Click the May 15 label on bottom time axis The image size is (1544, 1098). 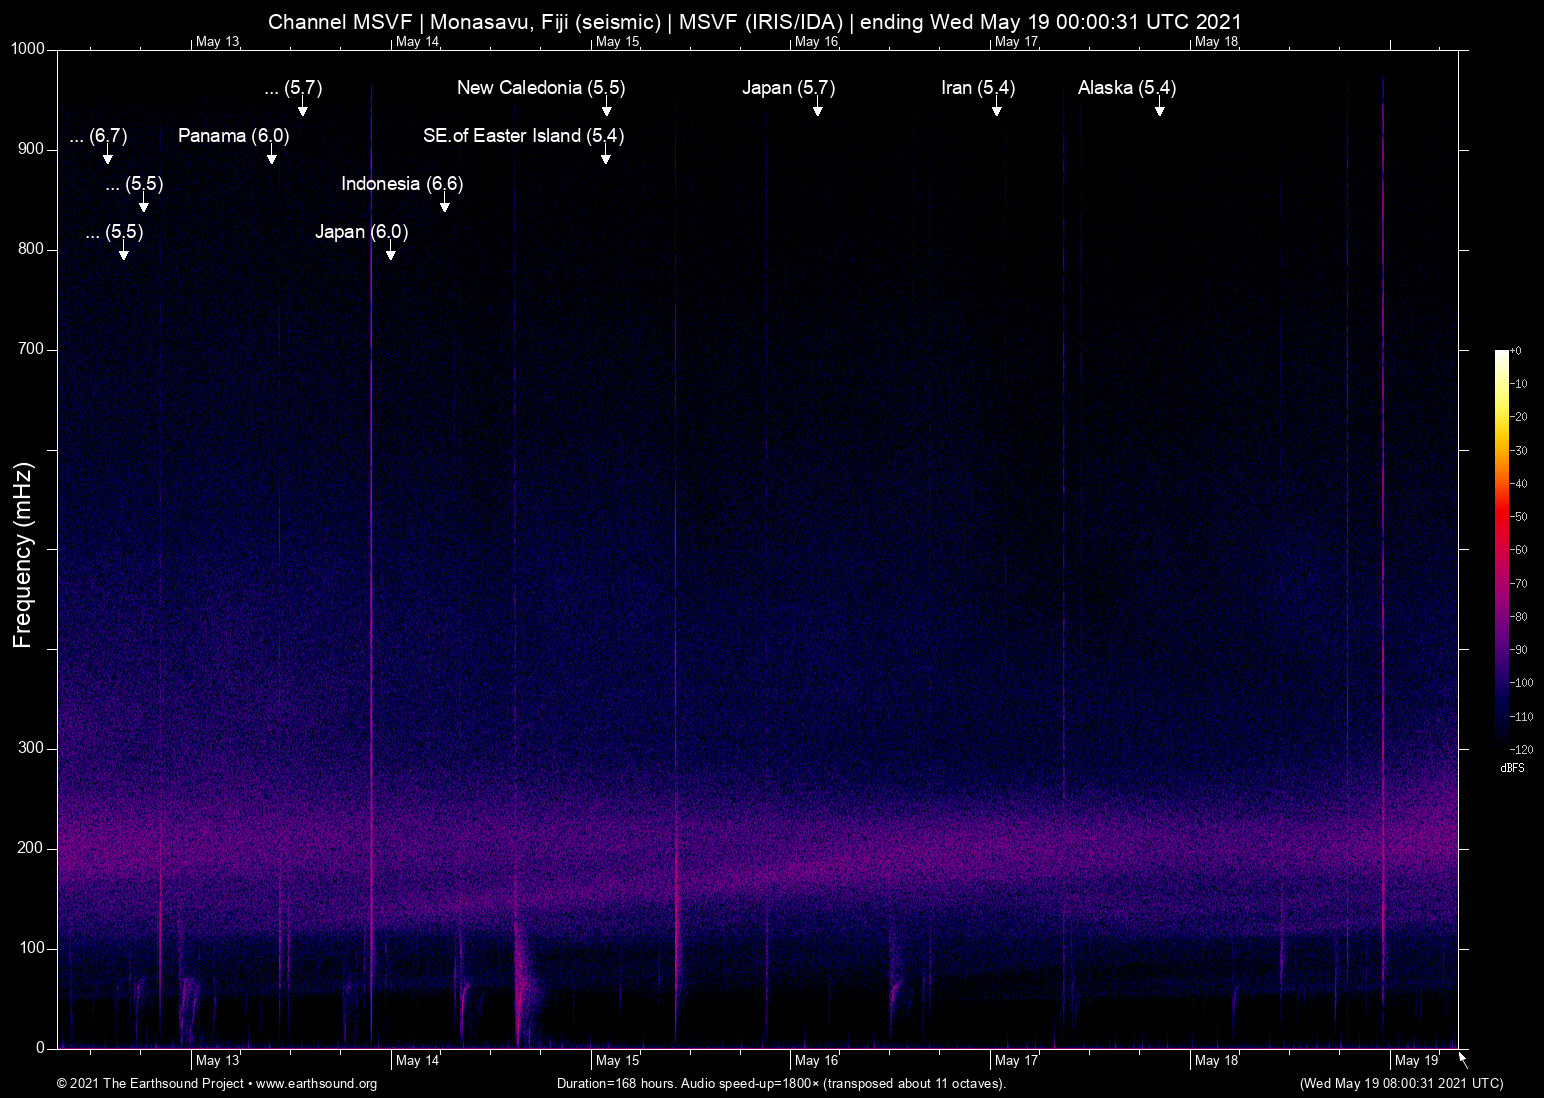point(617,1061)
